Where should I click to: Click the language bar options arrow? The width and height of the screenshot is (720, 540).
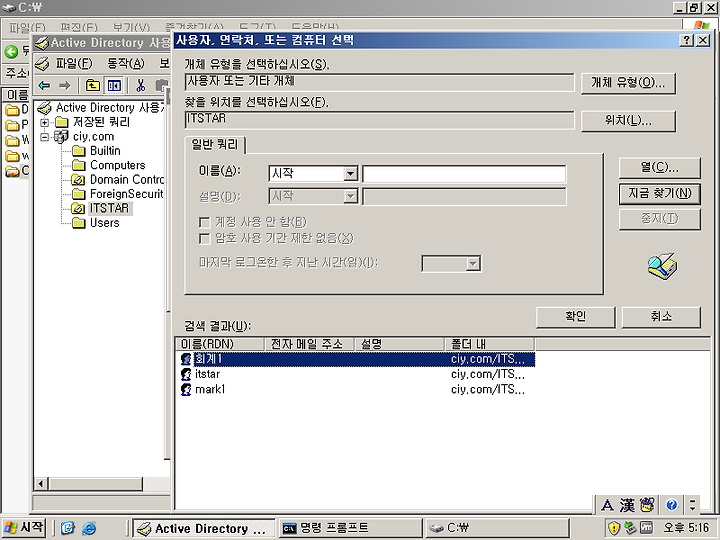point(692,505)
